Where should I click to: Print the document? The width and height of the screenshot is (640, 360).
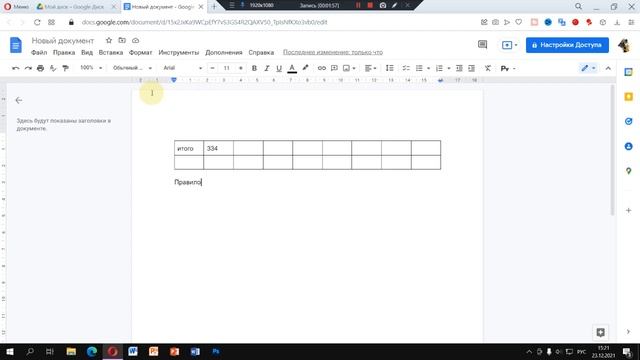(40, 68)
